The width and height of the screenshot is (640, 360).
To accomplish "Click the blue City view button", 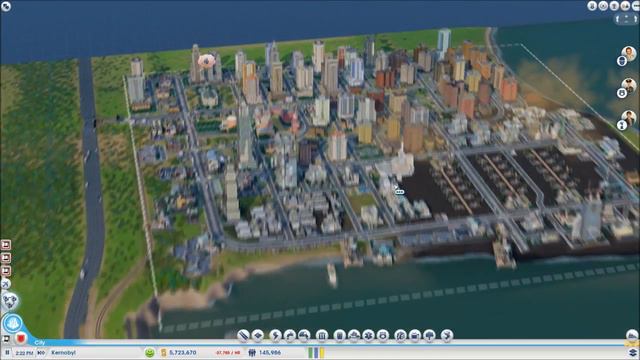I will pyautogui.click(x=13, y=323).
